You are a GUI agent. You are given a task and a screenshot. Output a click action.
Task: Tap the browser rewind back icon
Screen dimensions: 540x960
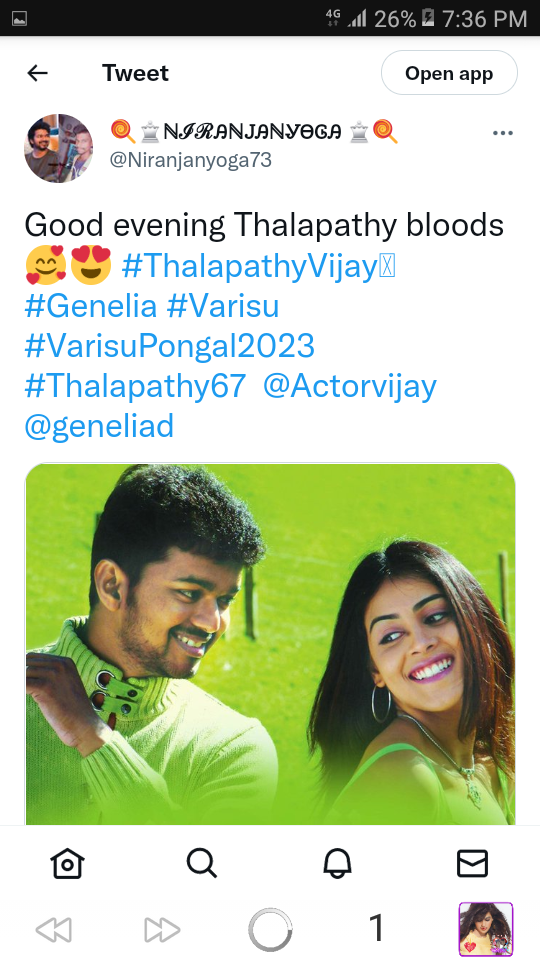click(54, 929)
